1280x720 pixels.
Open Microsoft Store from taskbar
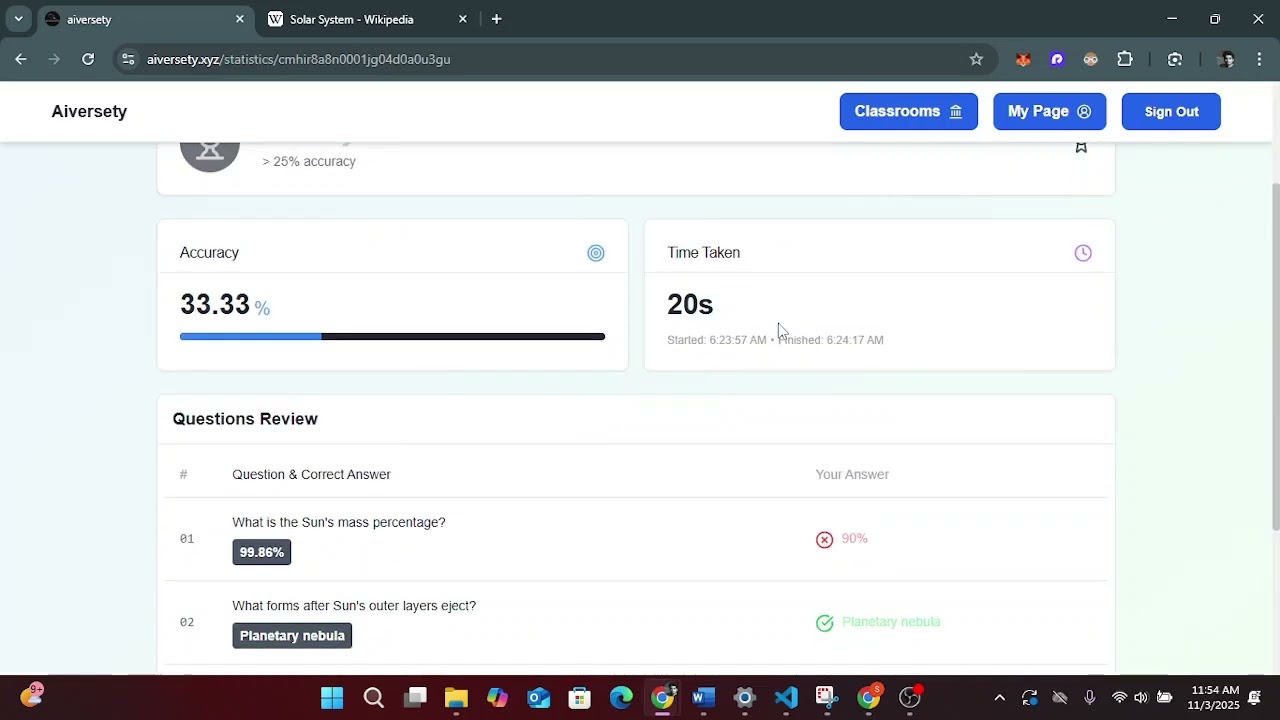(580, 697)
